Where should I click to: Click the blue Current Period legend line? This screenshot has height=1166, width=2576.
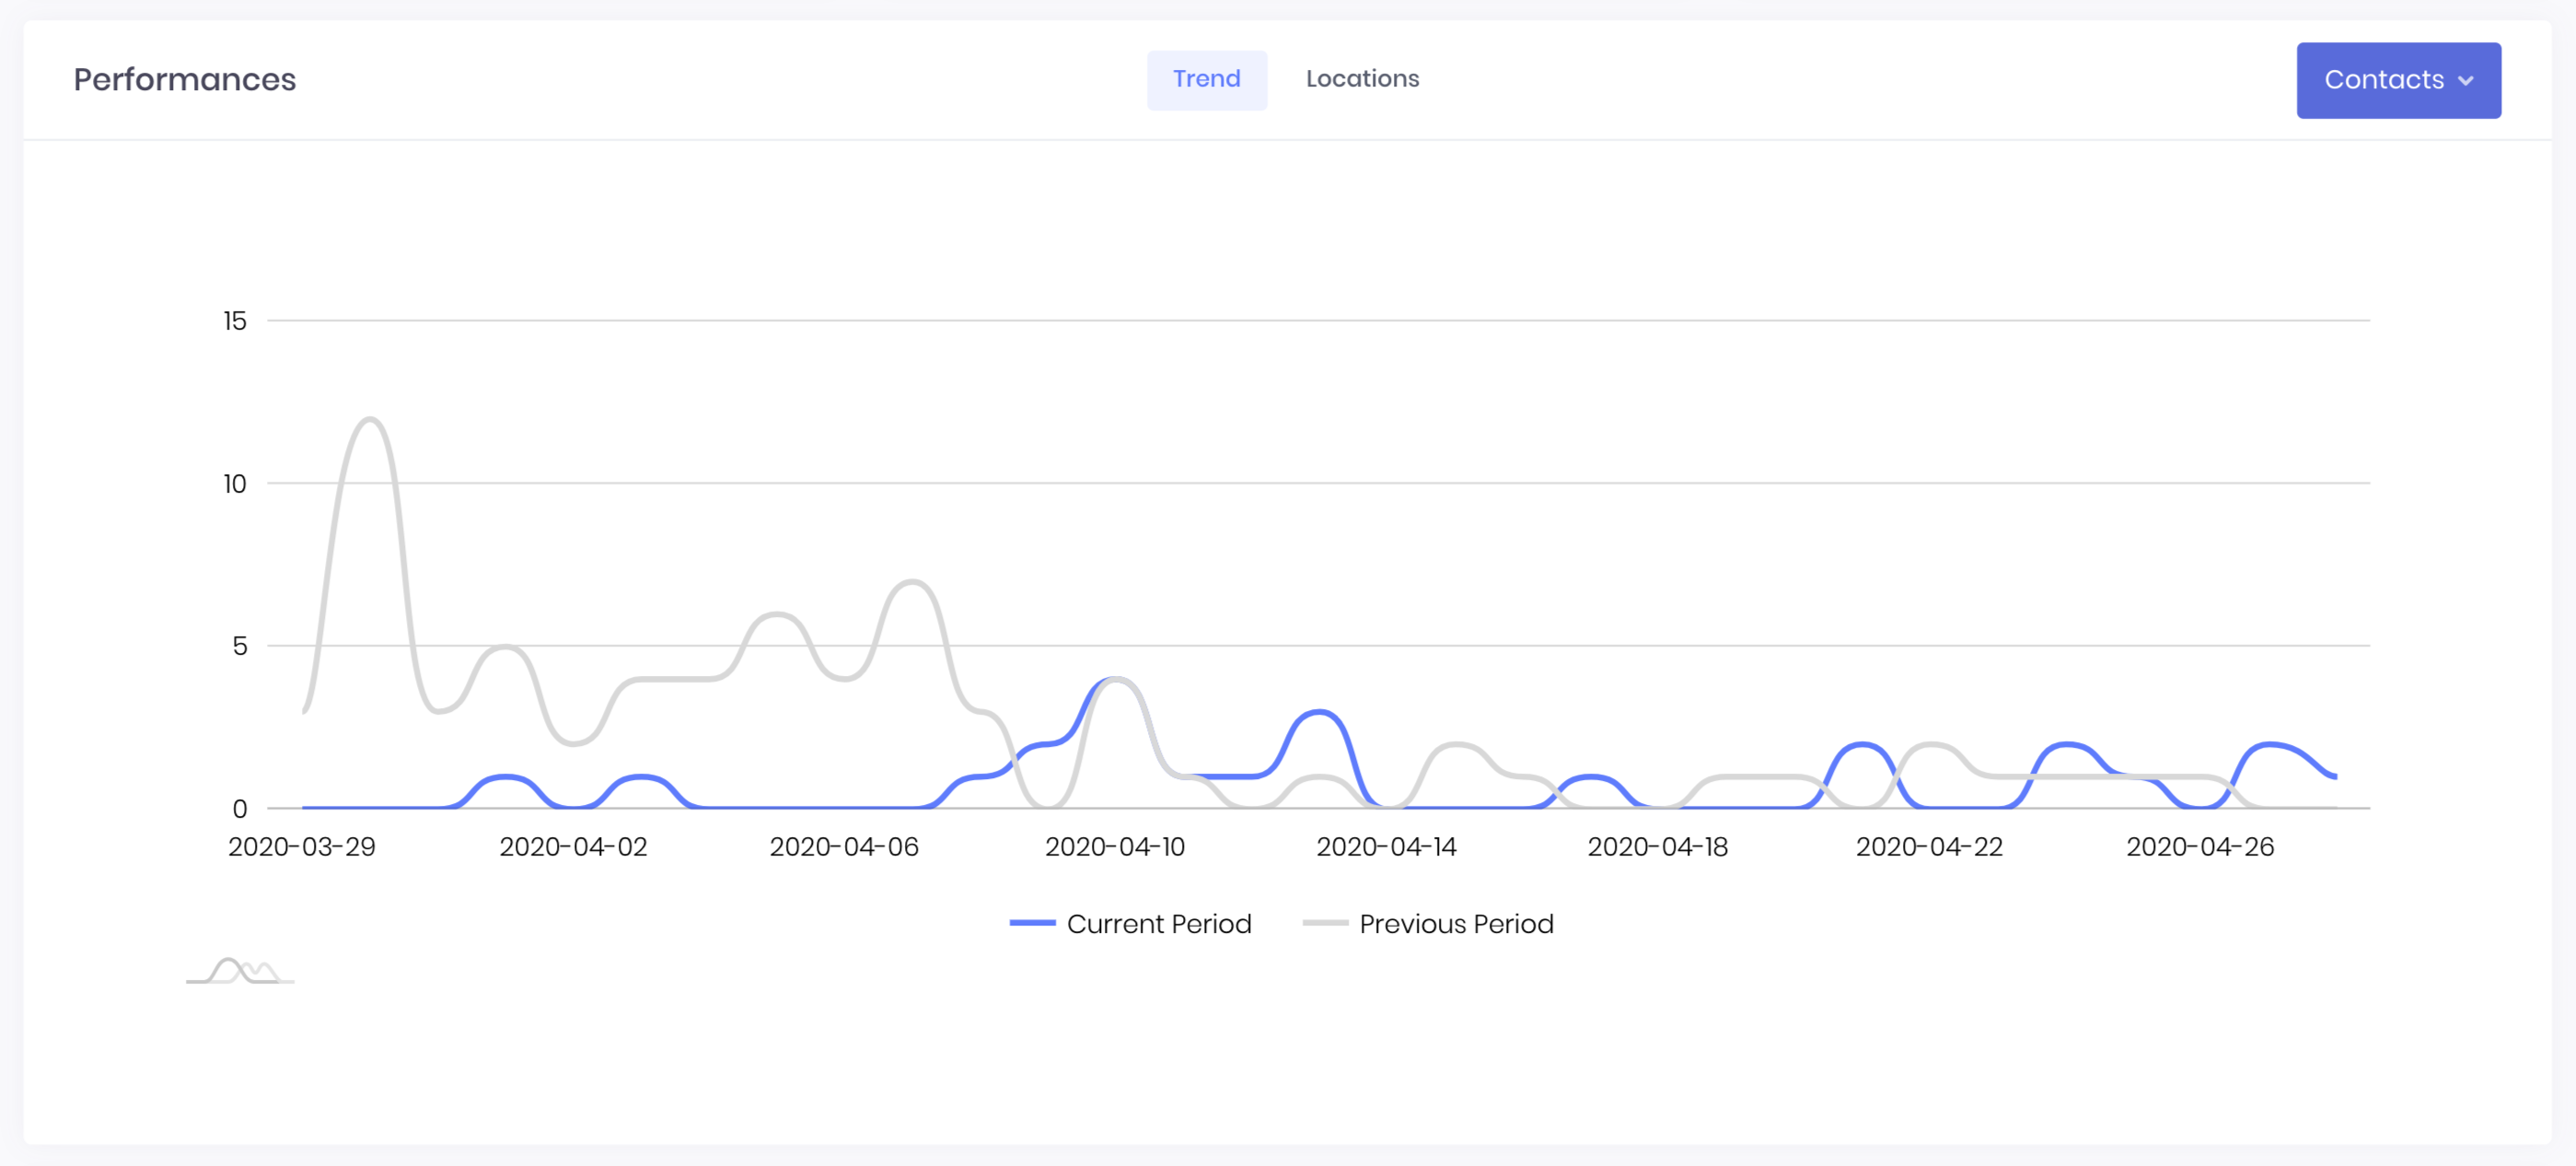tap(1032, 923)
